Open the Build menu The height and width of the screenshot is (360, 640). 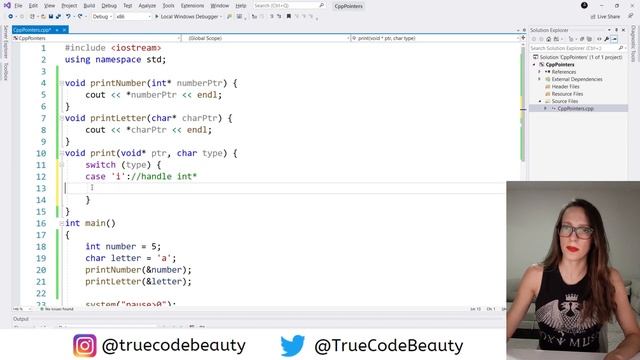[89, 6]
